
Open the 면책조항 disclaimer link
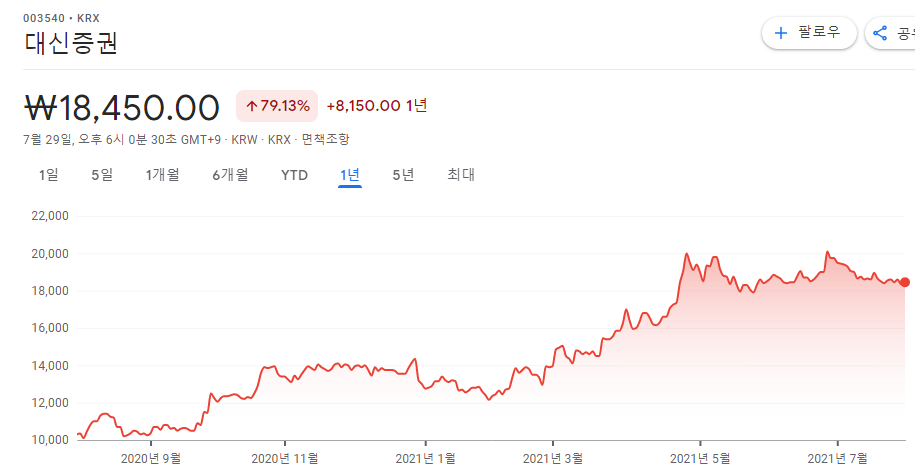[x=326, y=139]
